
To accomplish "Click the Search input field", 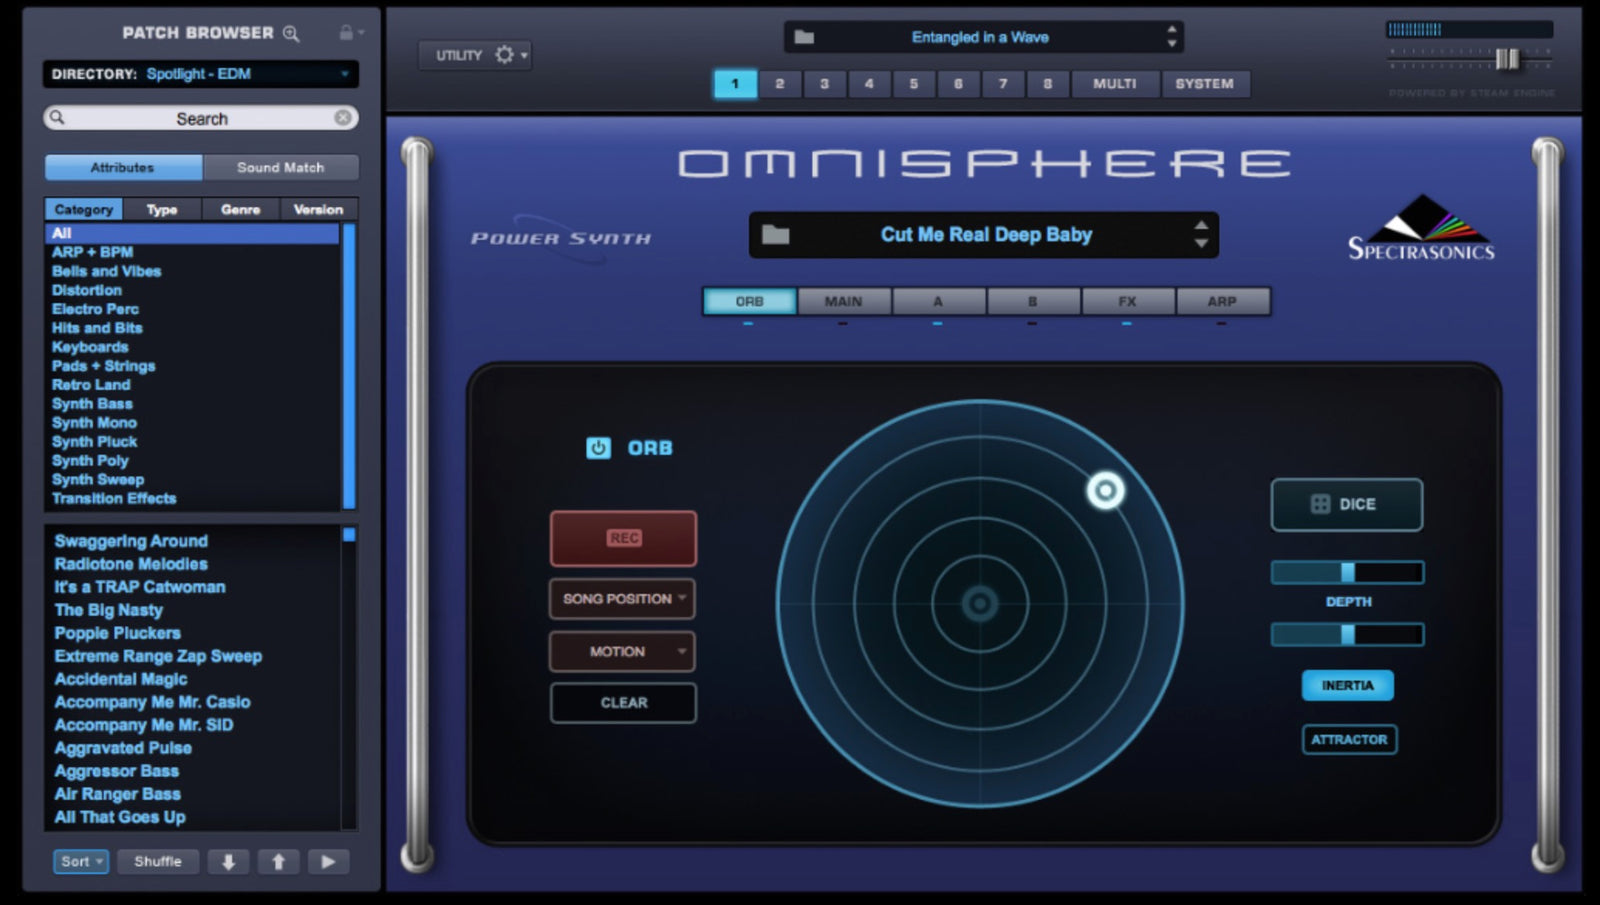I will pyautogui.click(x=201, y=118).
